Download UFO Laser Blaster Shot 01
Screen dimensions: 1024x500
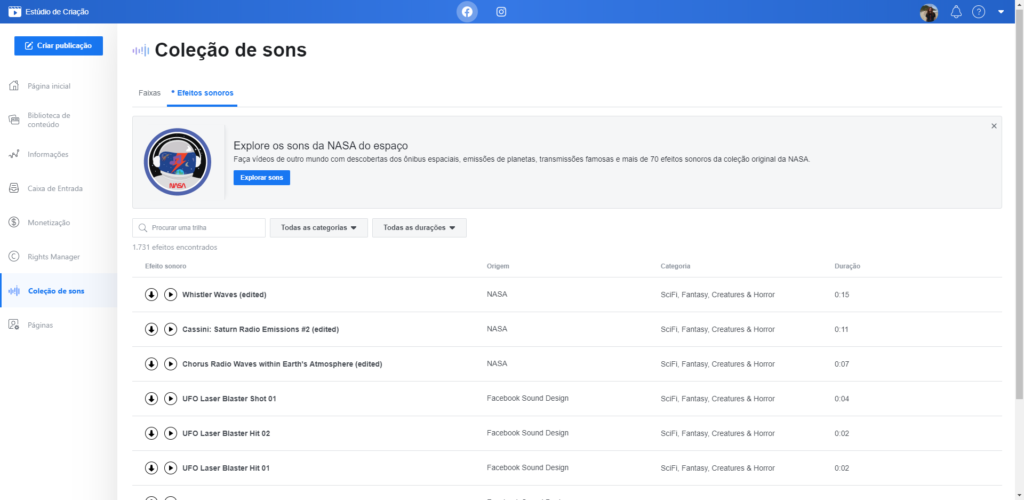(151, 398)
